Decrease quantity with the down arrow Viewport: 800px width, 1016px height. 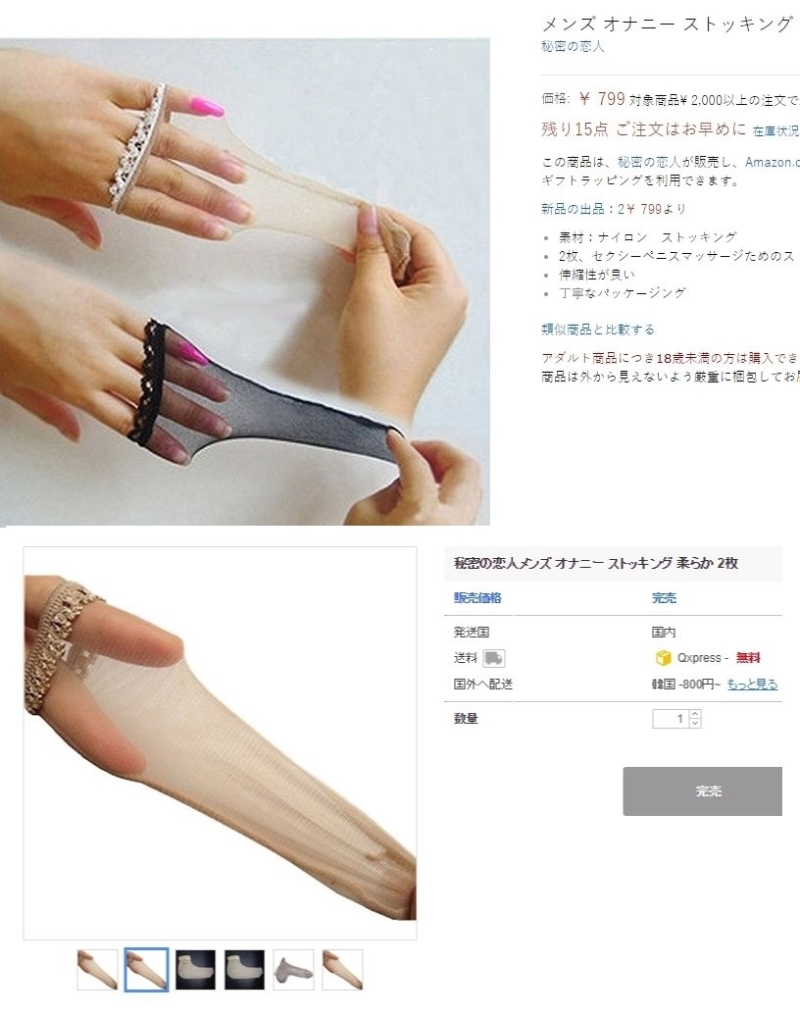695,723
